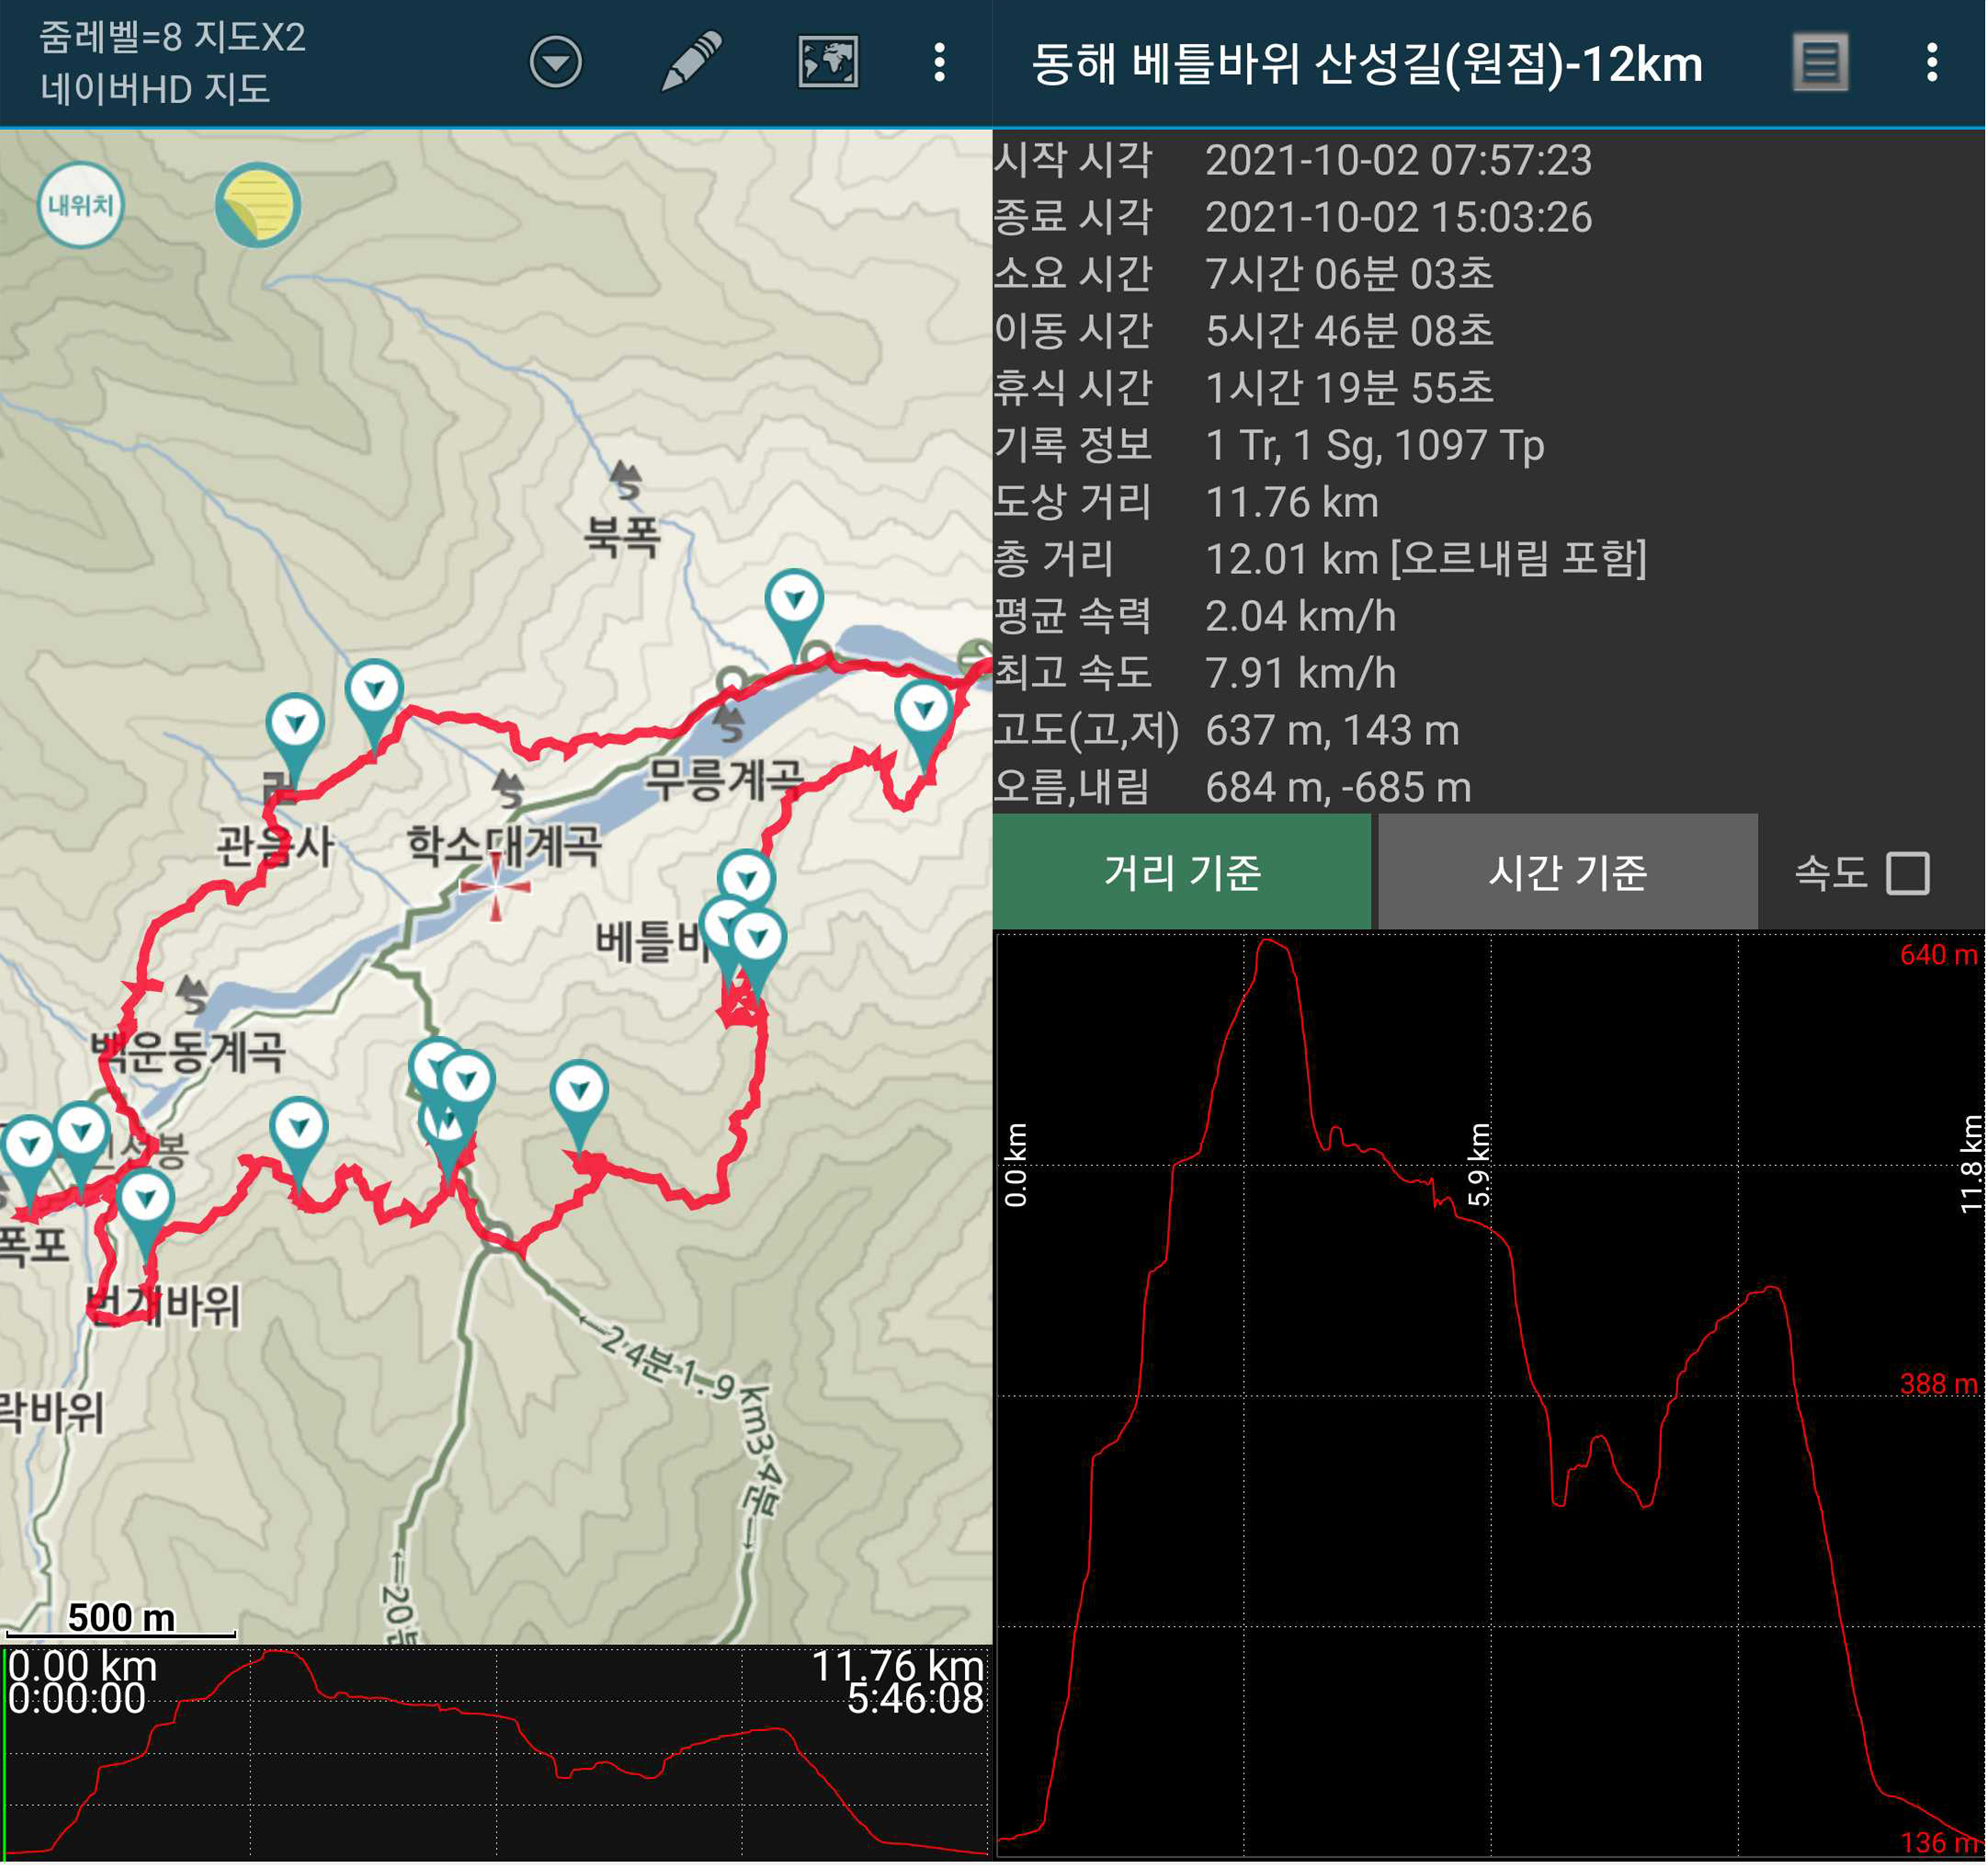Tap the list document icon beside track title
This screenshot has height=1865, width=1988.
[x=1820, y=63]
